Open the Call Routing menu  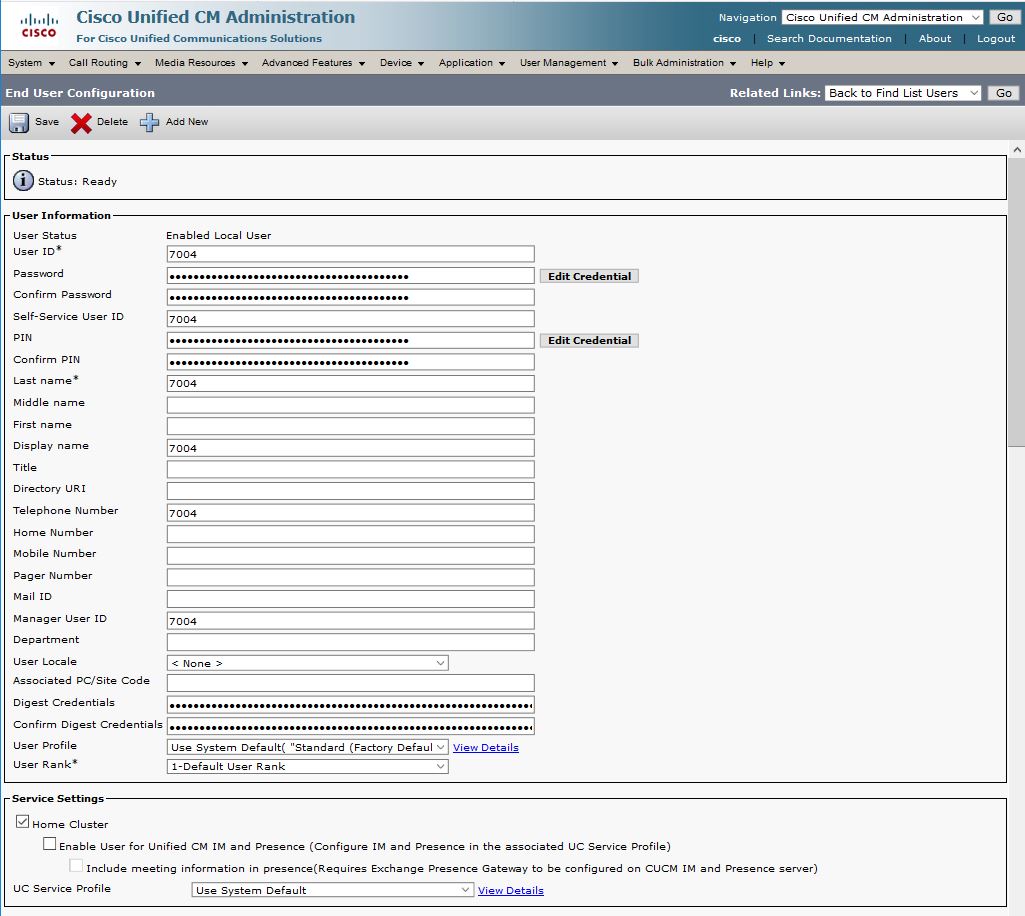point(104,63)
